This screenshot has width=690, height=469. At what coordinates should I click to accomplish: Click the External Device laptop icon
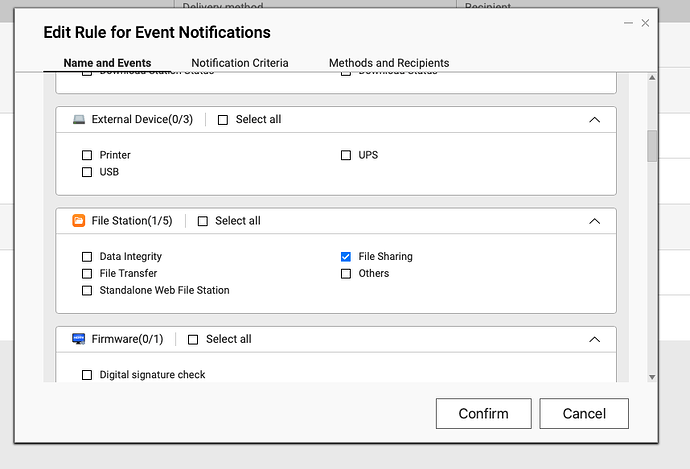coord(79,119)
